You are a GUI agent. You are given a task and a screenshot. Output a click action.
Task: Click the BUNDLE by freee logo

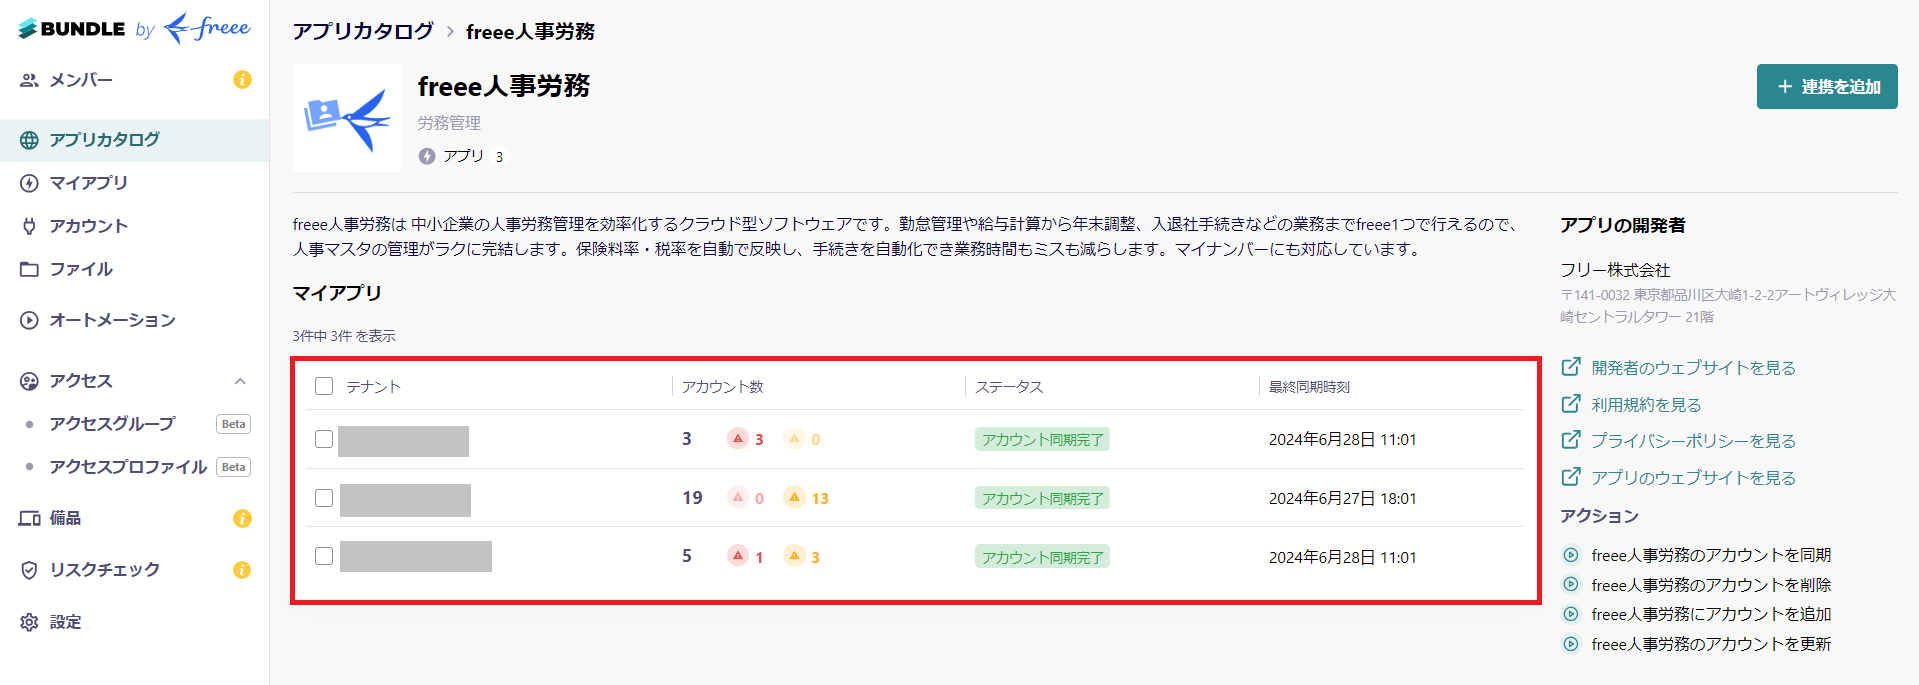click(x=135, y=29)
